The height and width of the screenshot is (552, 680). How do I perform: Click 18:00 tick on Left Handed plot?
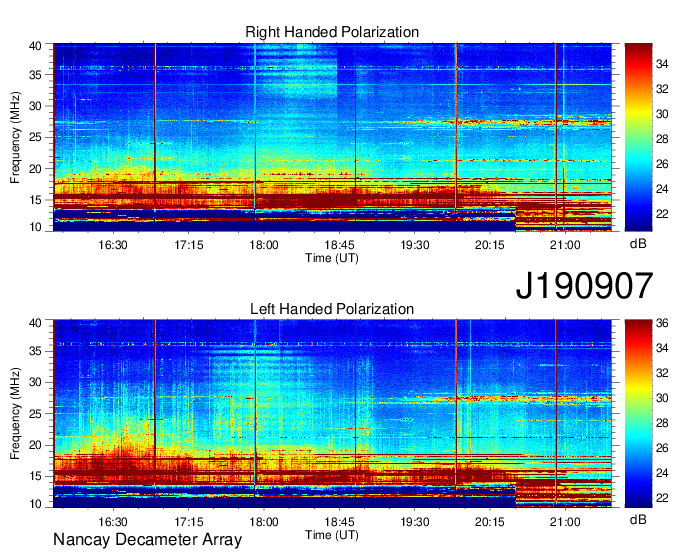(264, 522)
